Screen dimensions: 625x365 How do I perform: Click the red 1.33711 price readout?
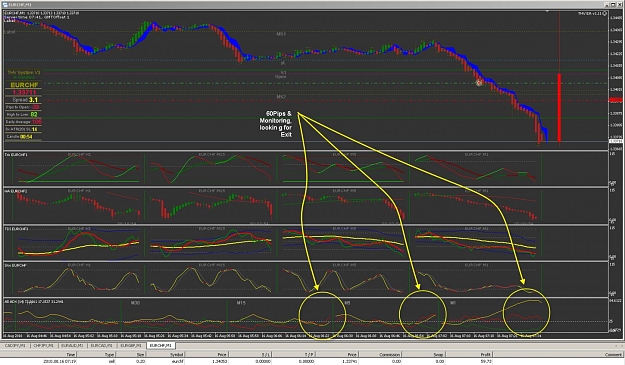[x=24, y=92]
